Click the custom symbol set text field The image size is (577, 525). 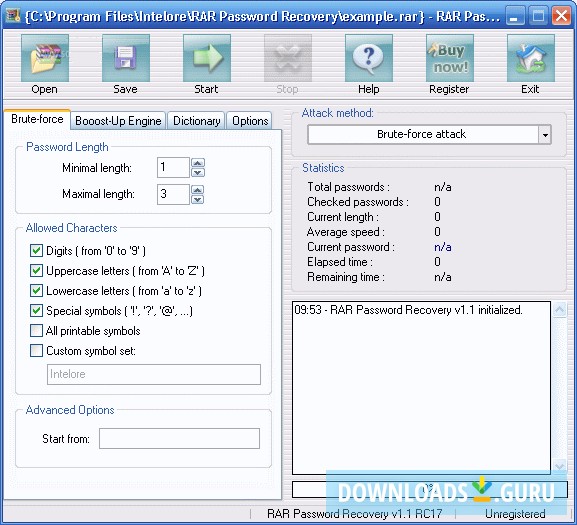pyautogui.click(x=154, y=374)
